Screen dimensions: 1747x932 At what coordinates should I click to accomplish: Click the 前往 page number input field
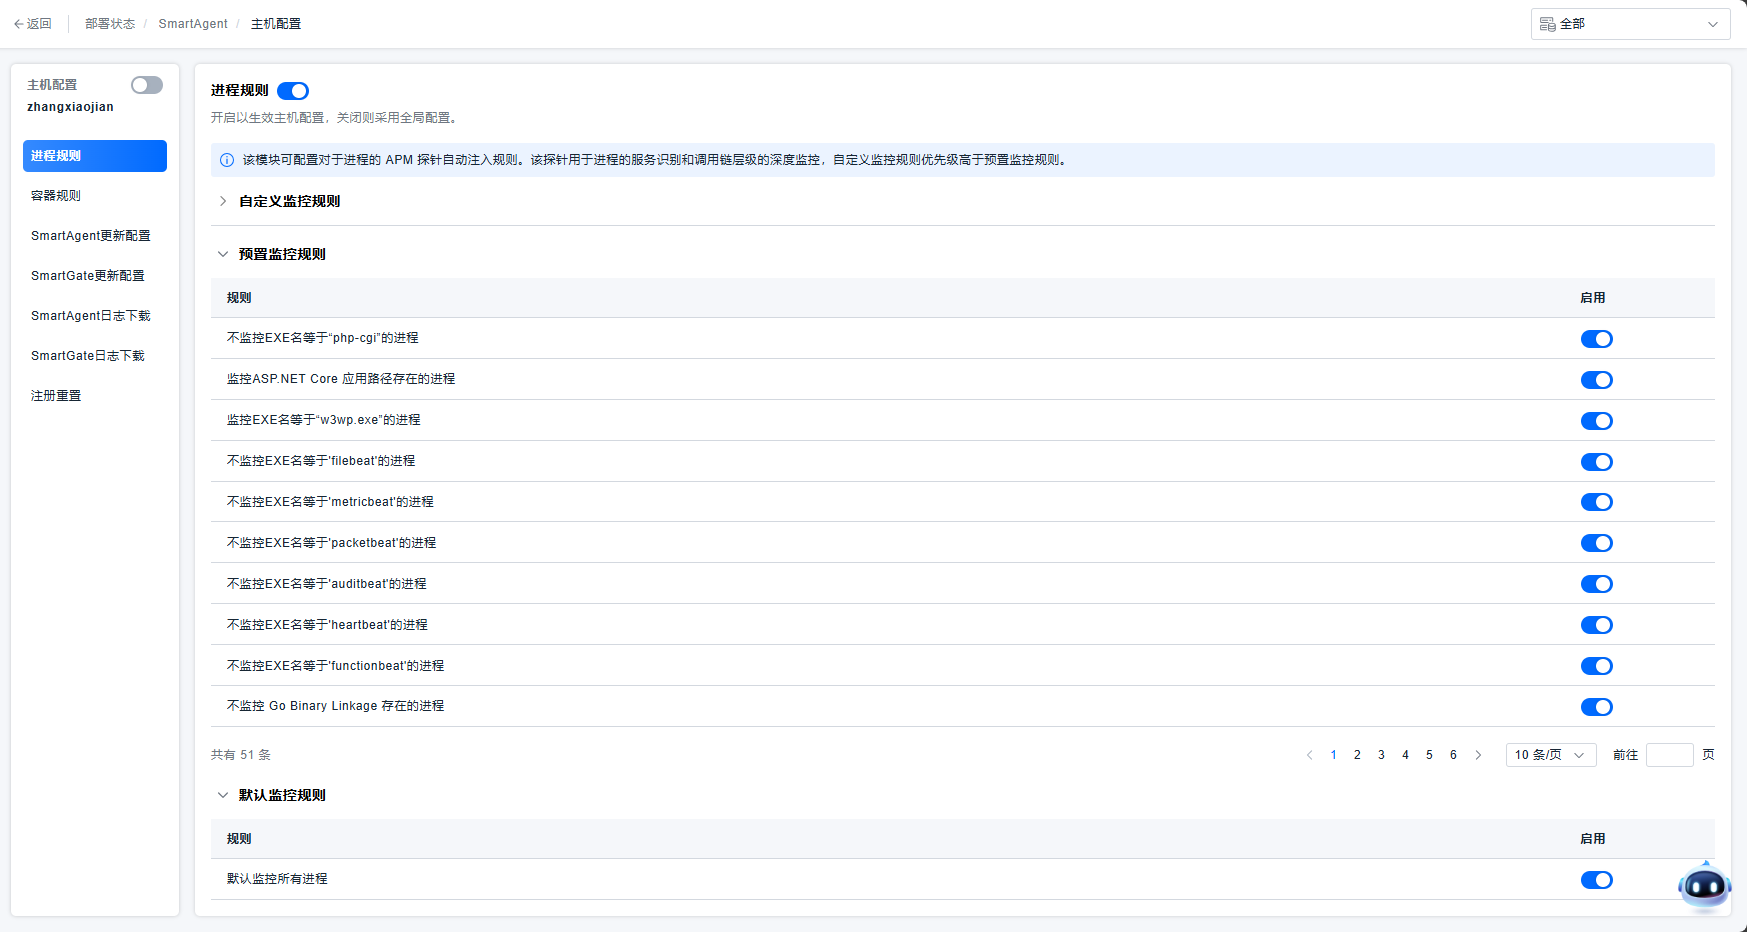coord(1669,755)
